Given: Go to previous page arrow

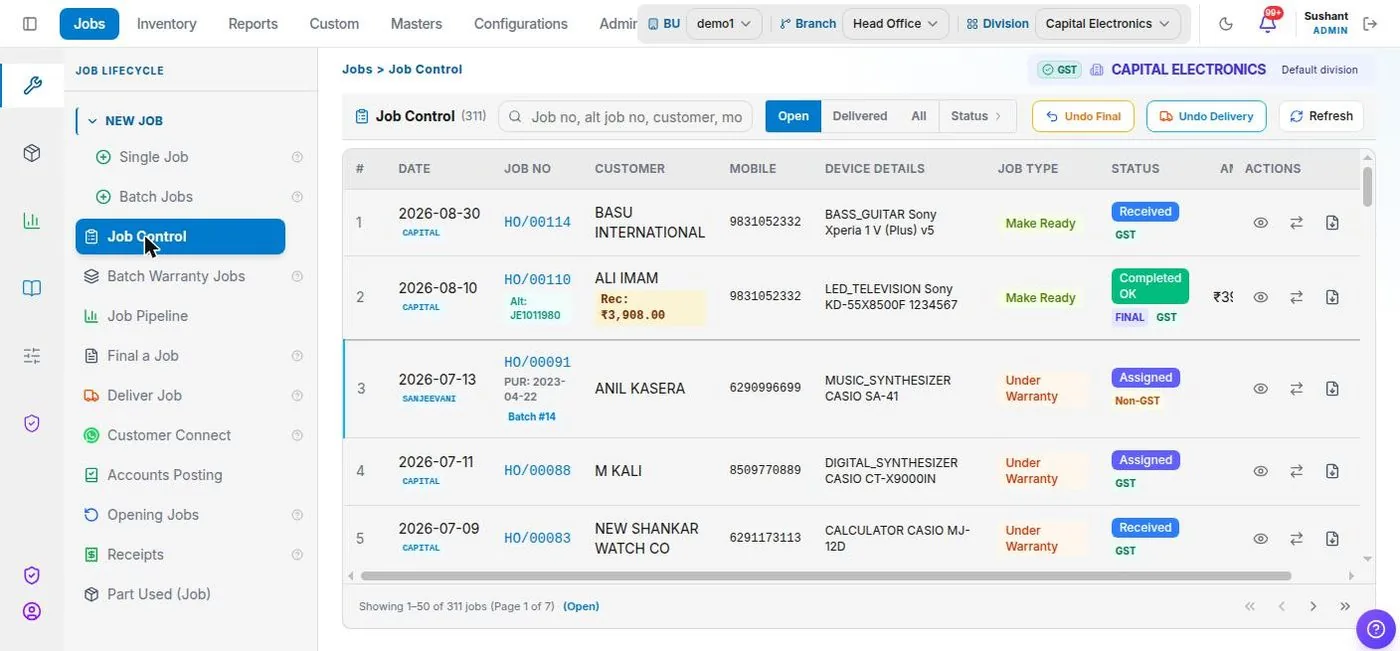Looking at the screenshot, I should coord(1281,606).
